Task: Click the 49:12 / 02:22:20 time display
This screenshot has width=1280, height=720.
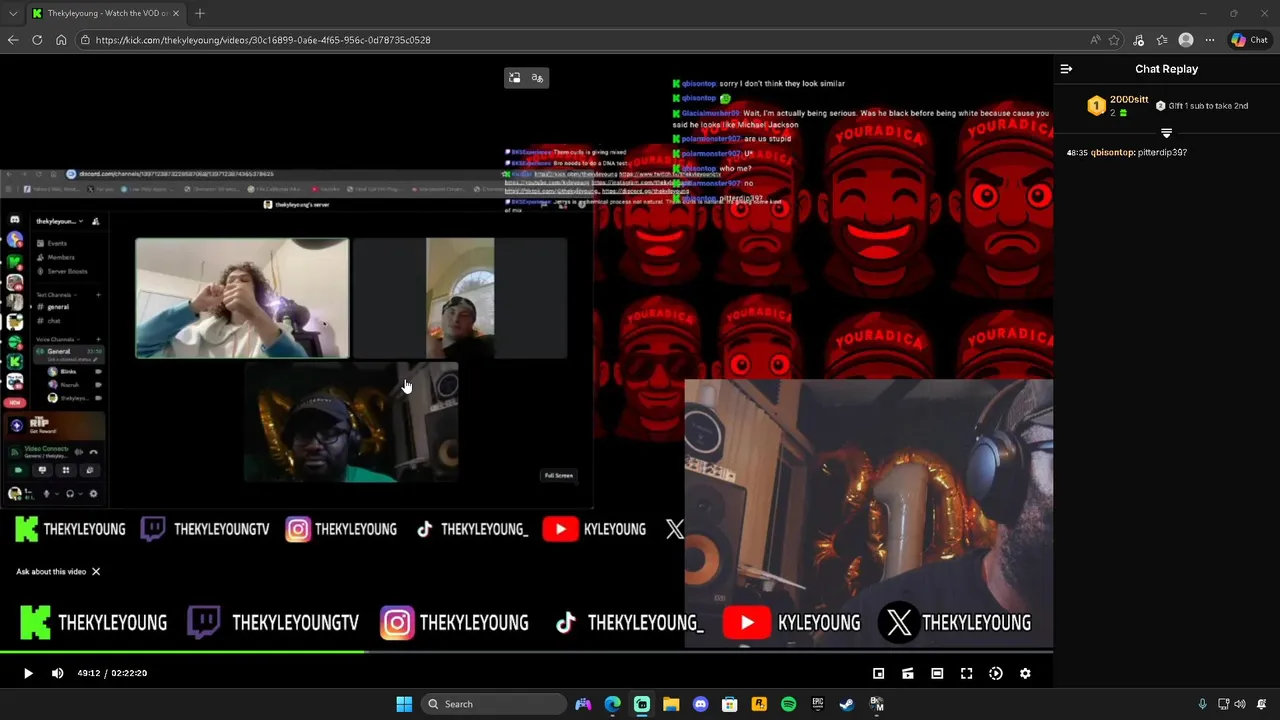Action: click(x=112, y=673)
